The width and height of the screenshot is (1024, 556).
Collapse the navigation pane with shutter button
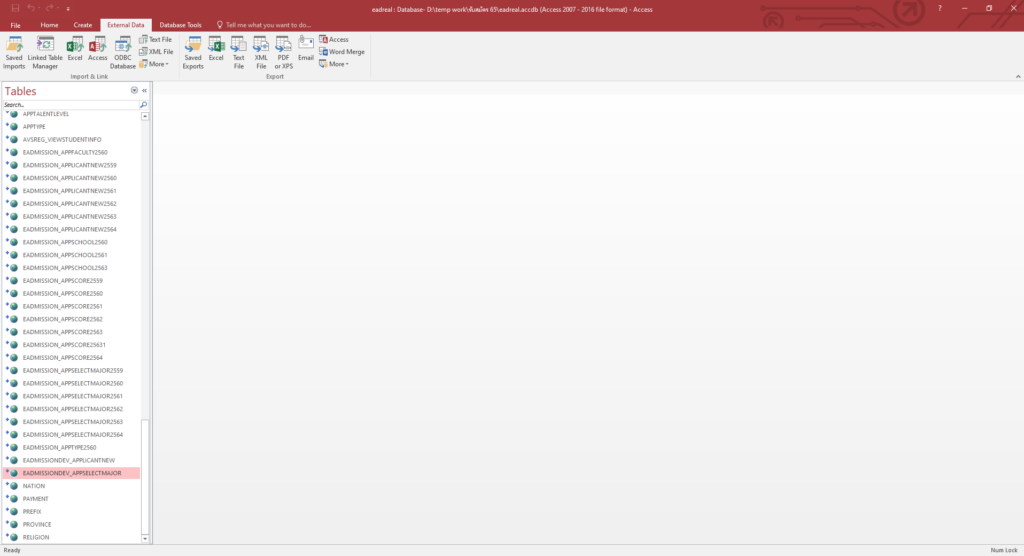click(x=145, y=90)
